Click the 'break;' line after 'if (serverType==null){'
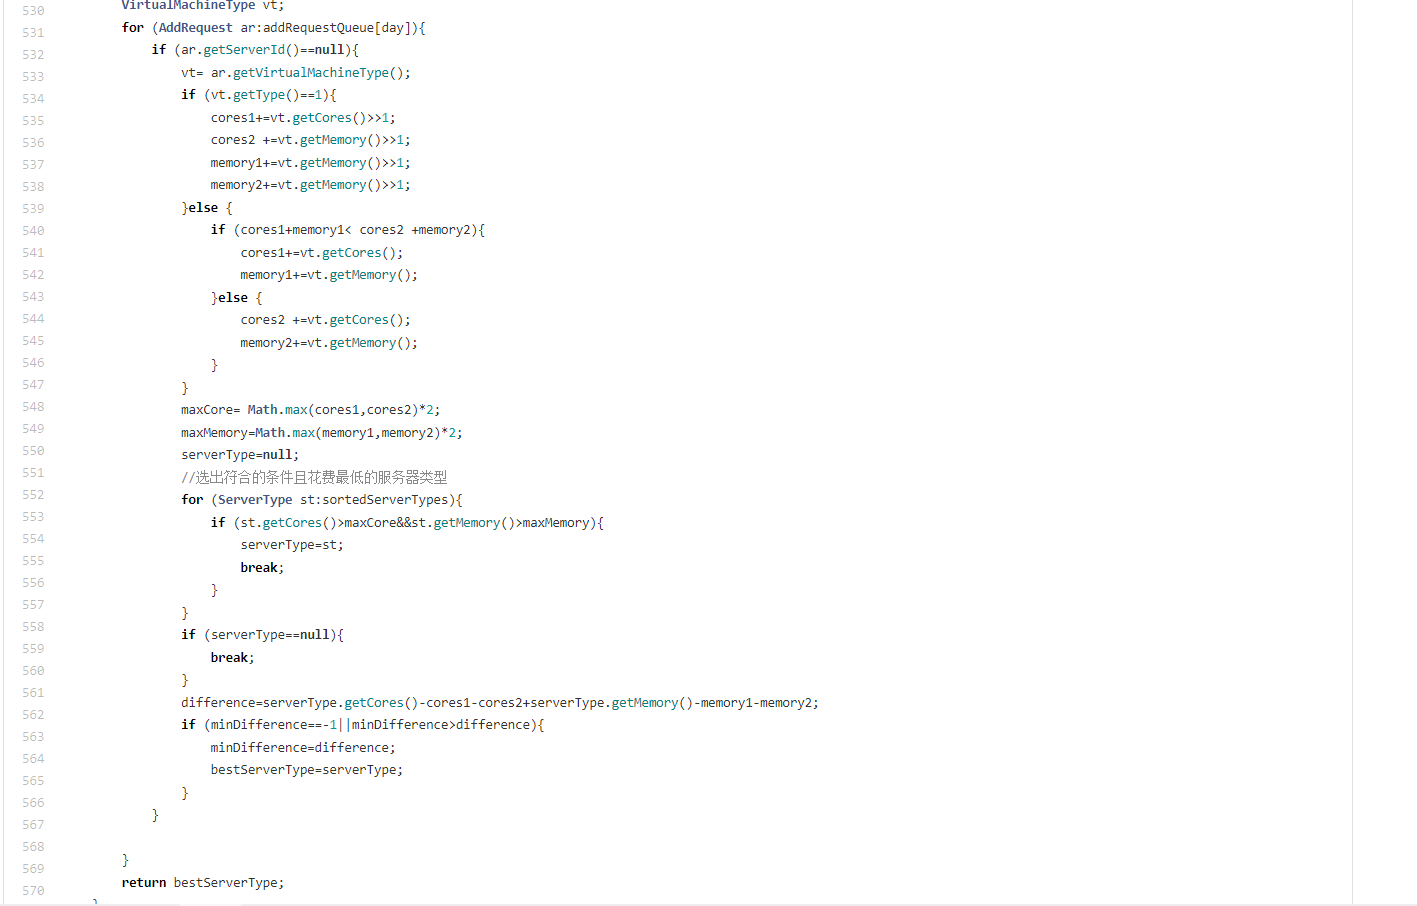This screenshot has width=1417, height=906. pos(233,658)
